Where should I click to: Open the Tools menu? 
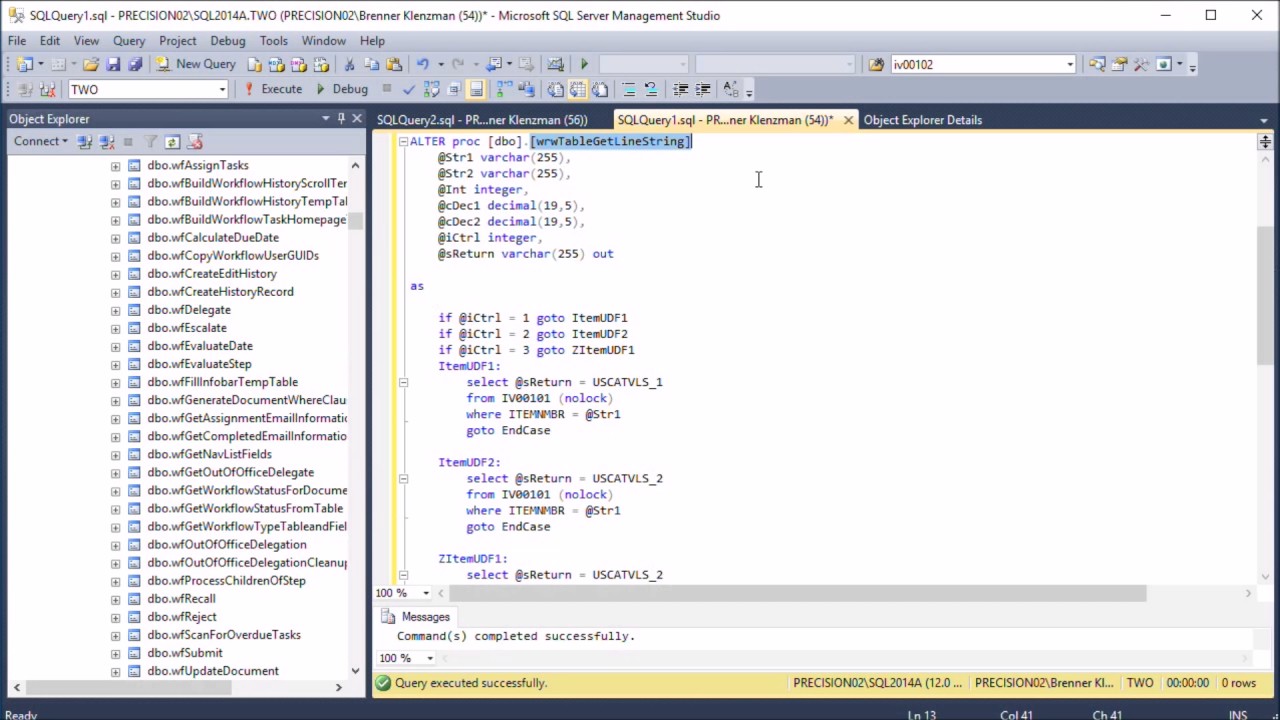tap(273, 41)
